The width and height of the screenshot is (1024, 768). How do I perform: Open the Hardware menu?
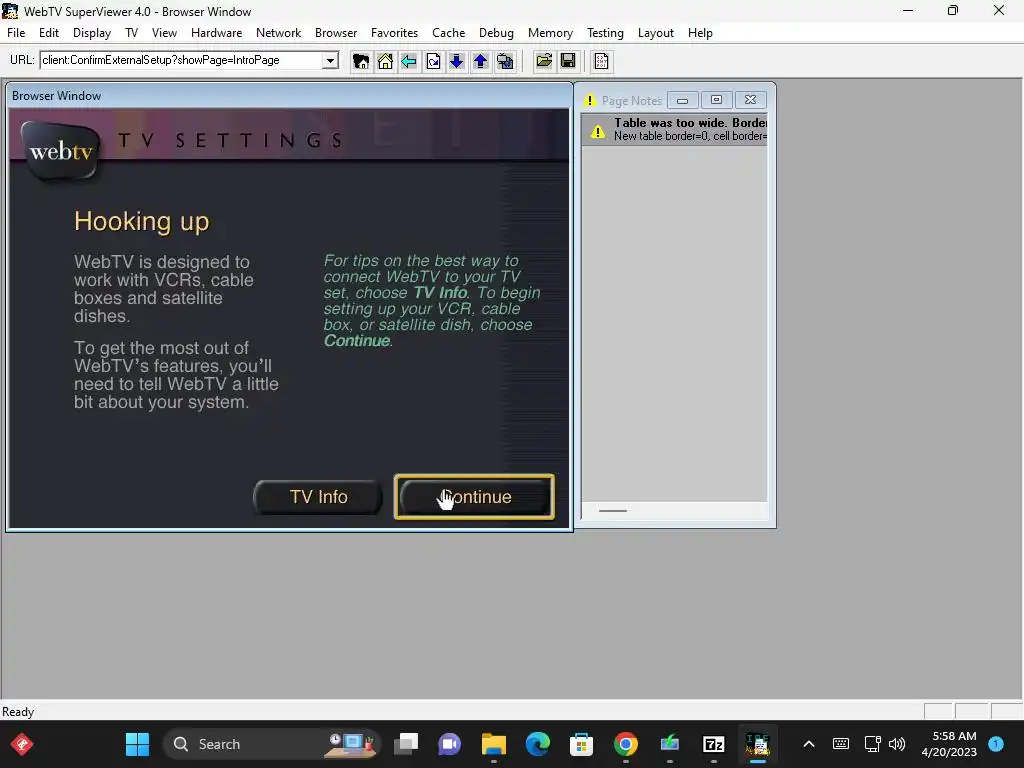(x=216, y=33)
